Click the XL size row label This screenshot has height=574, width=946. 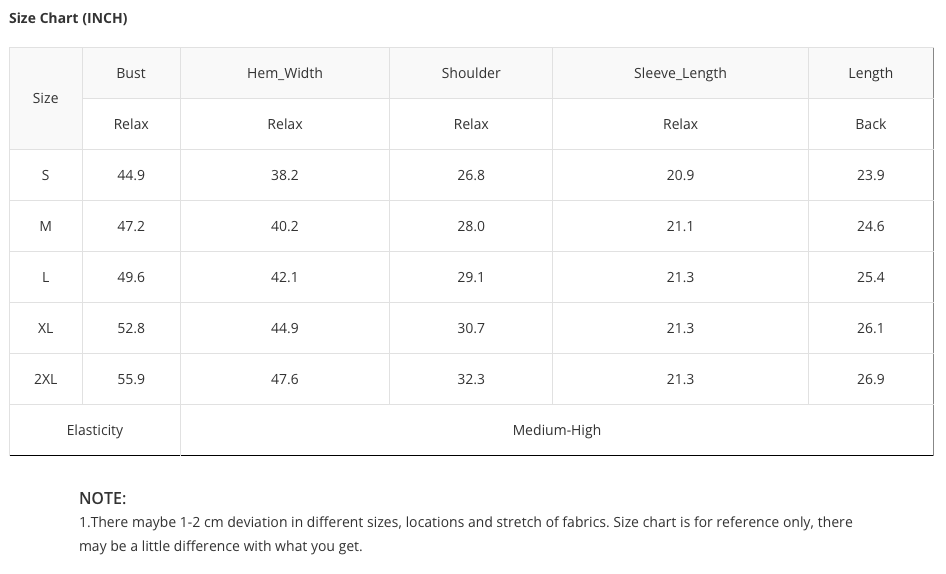pos(45,328)
